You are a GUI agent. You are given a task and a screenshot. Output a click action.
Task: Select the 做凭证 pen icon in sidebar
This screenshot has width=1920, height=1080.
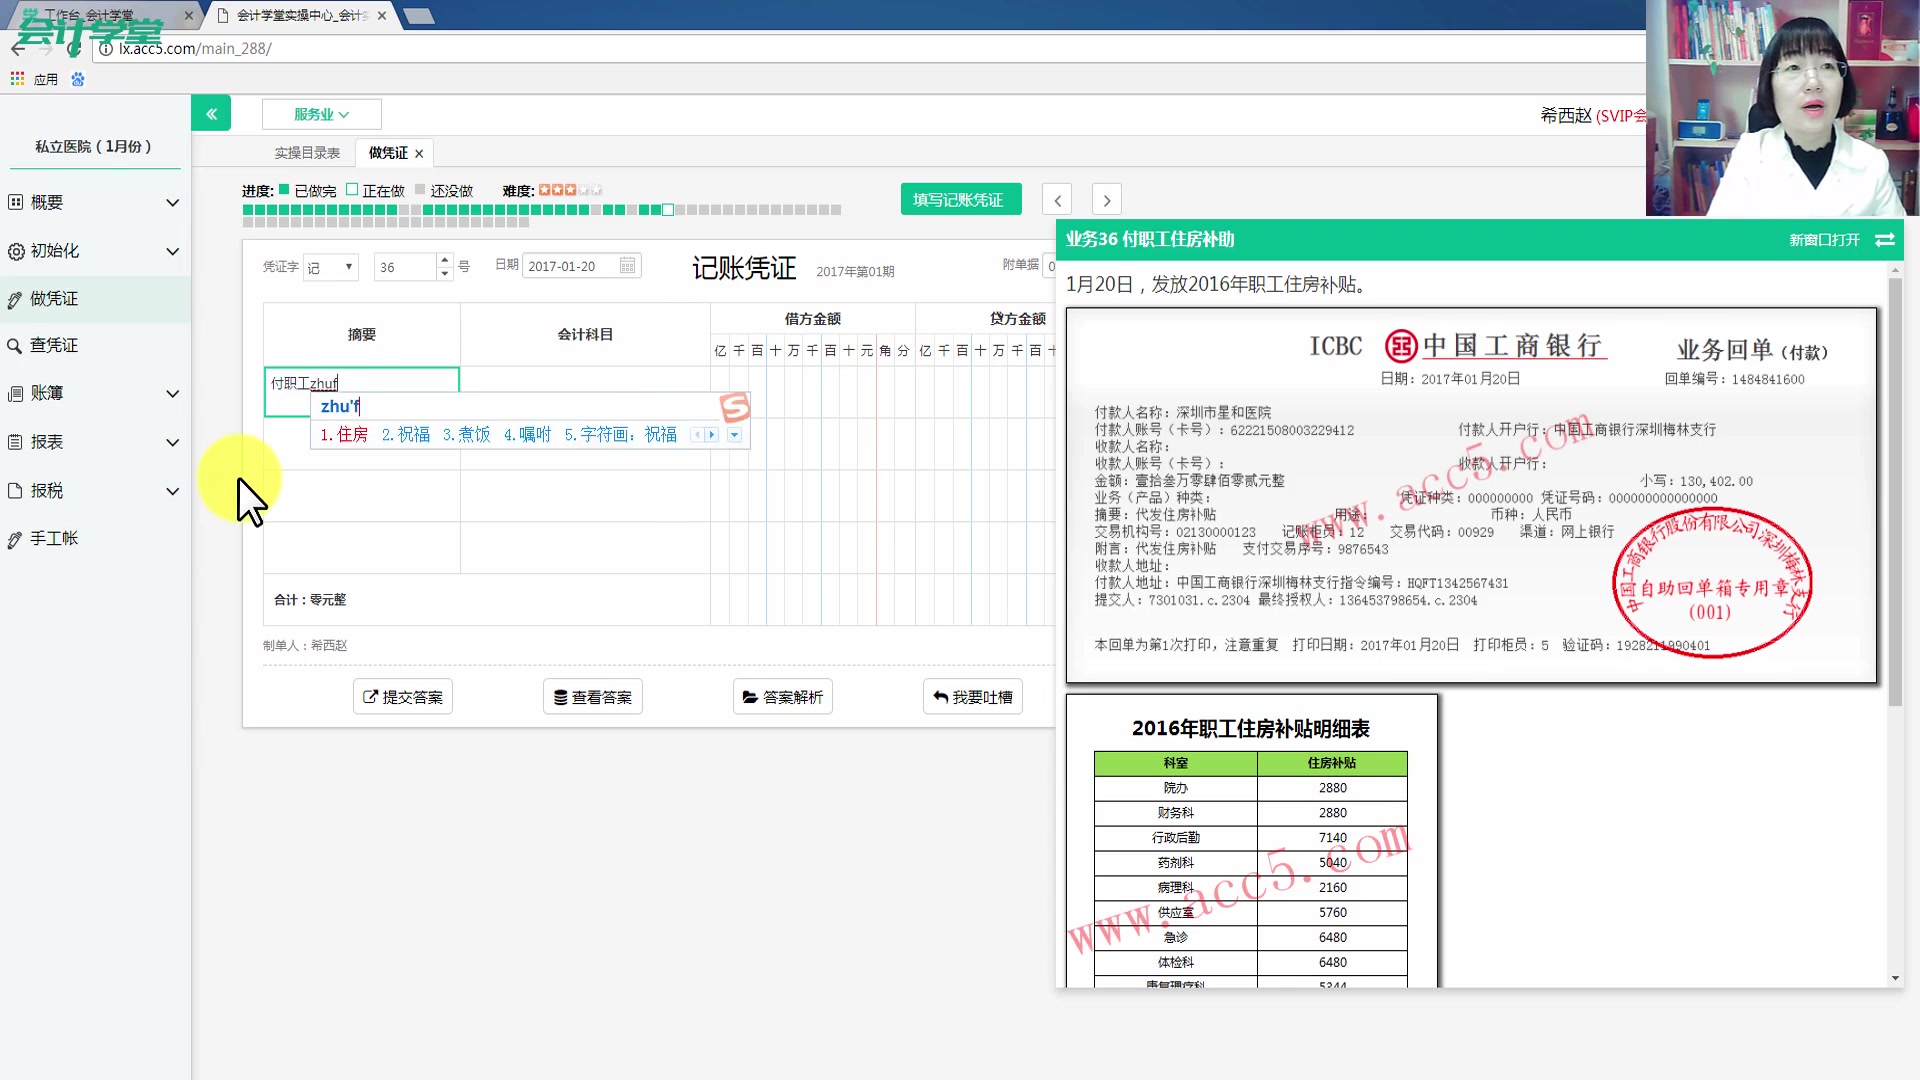[14, 298]
